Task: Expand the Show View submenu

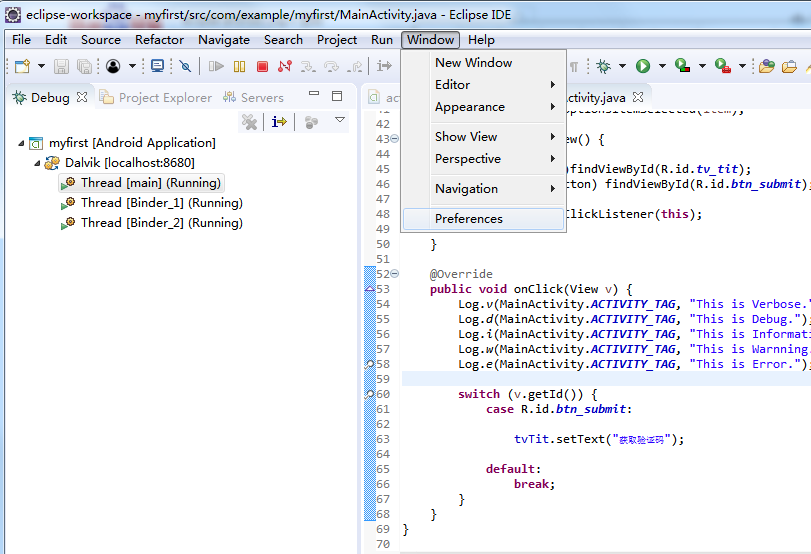Action: click(x=484, y=137)
